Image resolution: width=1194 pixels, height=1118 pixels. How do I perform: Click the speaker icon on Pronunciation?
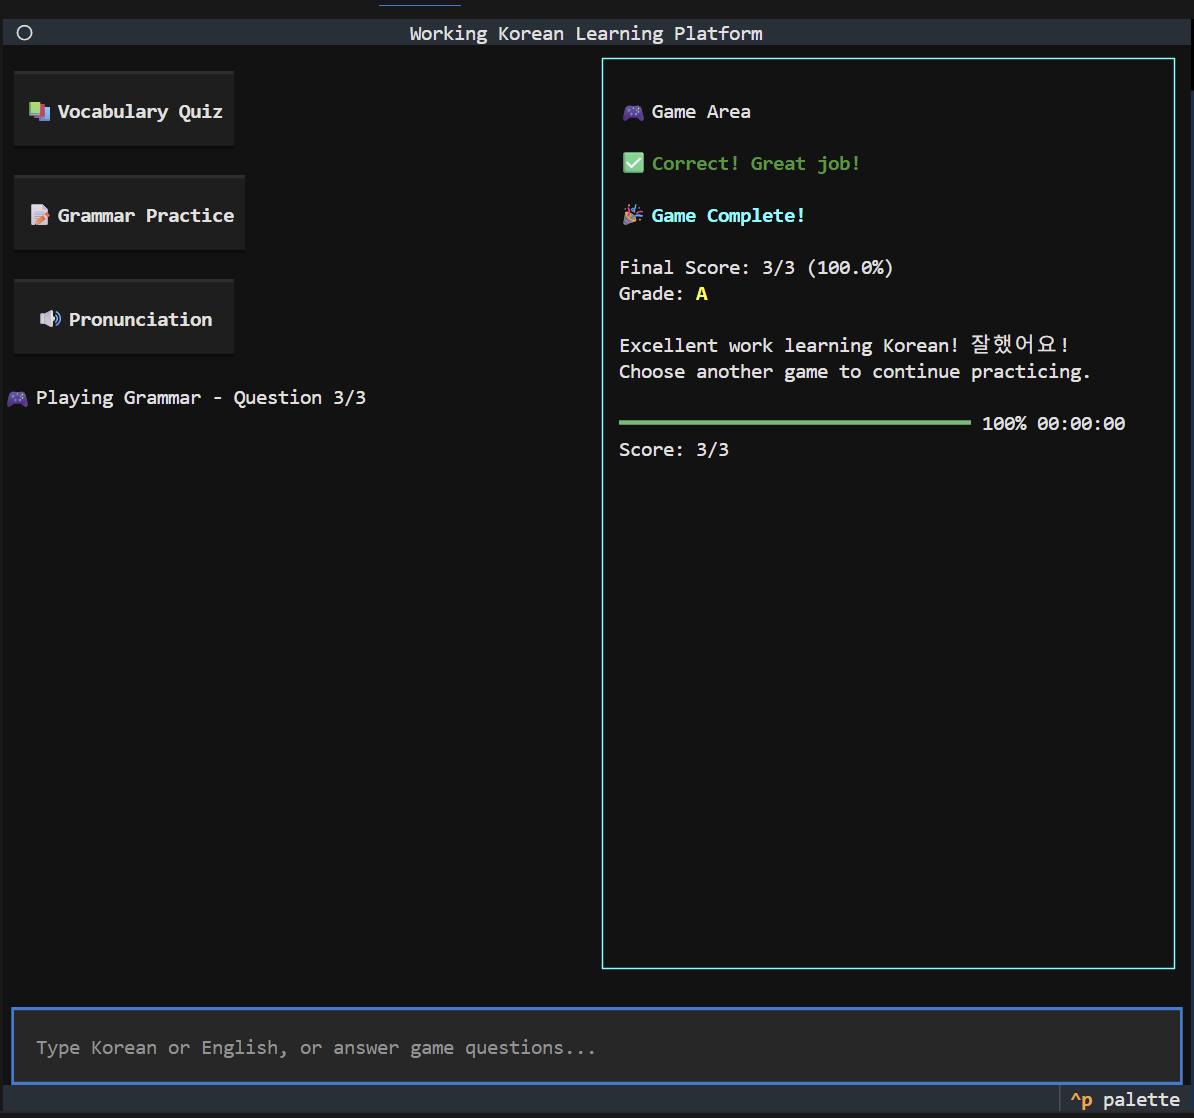50,319
